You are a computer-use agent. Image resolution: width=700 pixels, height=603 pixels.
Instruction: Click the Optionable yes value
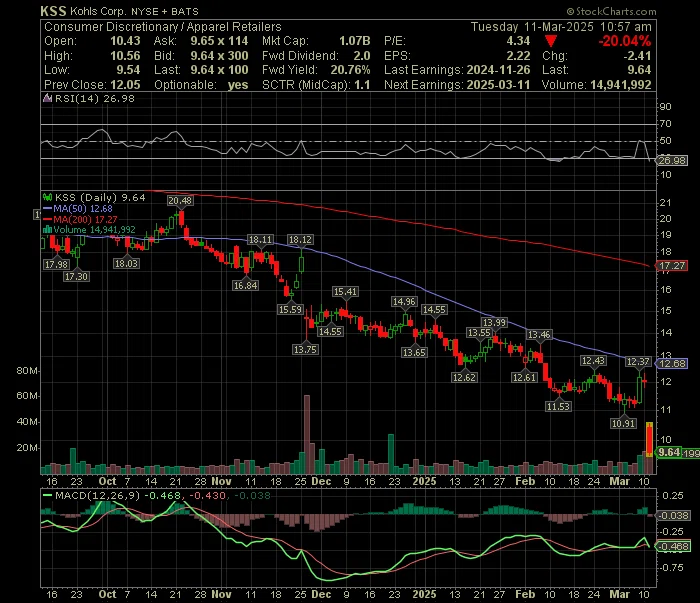tap(238, 85)
